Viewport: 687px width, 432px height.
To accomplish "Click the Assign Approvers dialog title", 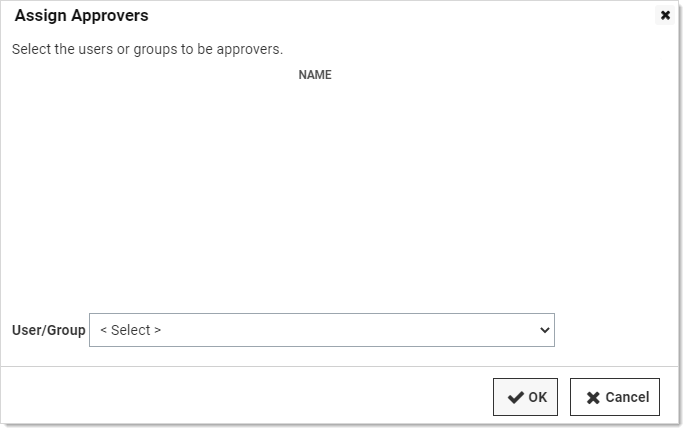I will click(81, 16).
